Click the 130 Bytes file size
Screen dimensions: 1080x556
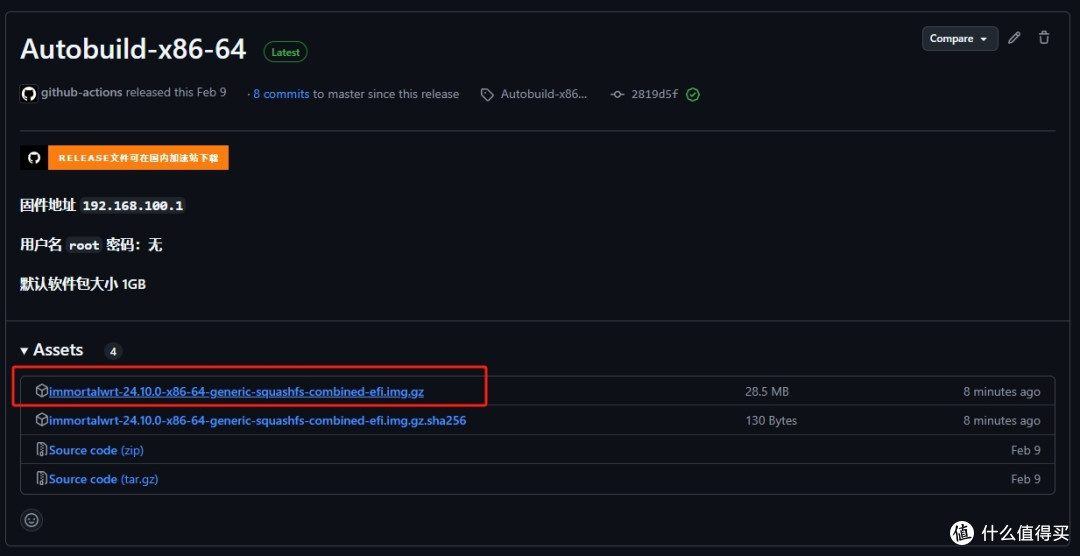pos(771,420)
